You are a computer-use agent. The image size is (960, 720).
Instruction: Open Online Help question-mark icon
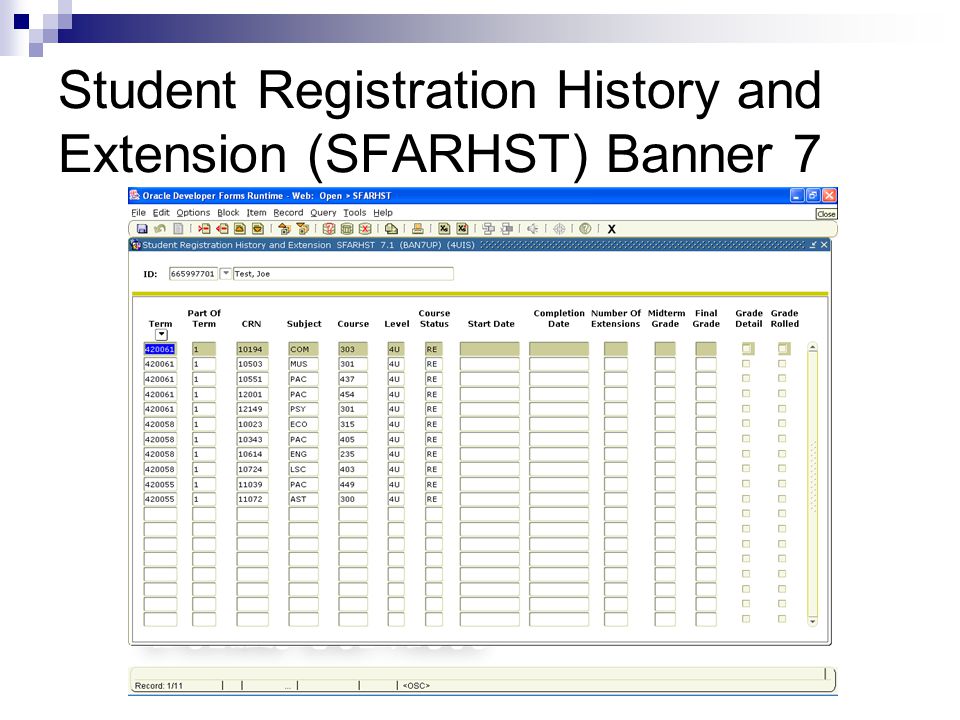(585, 229)
